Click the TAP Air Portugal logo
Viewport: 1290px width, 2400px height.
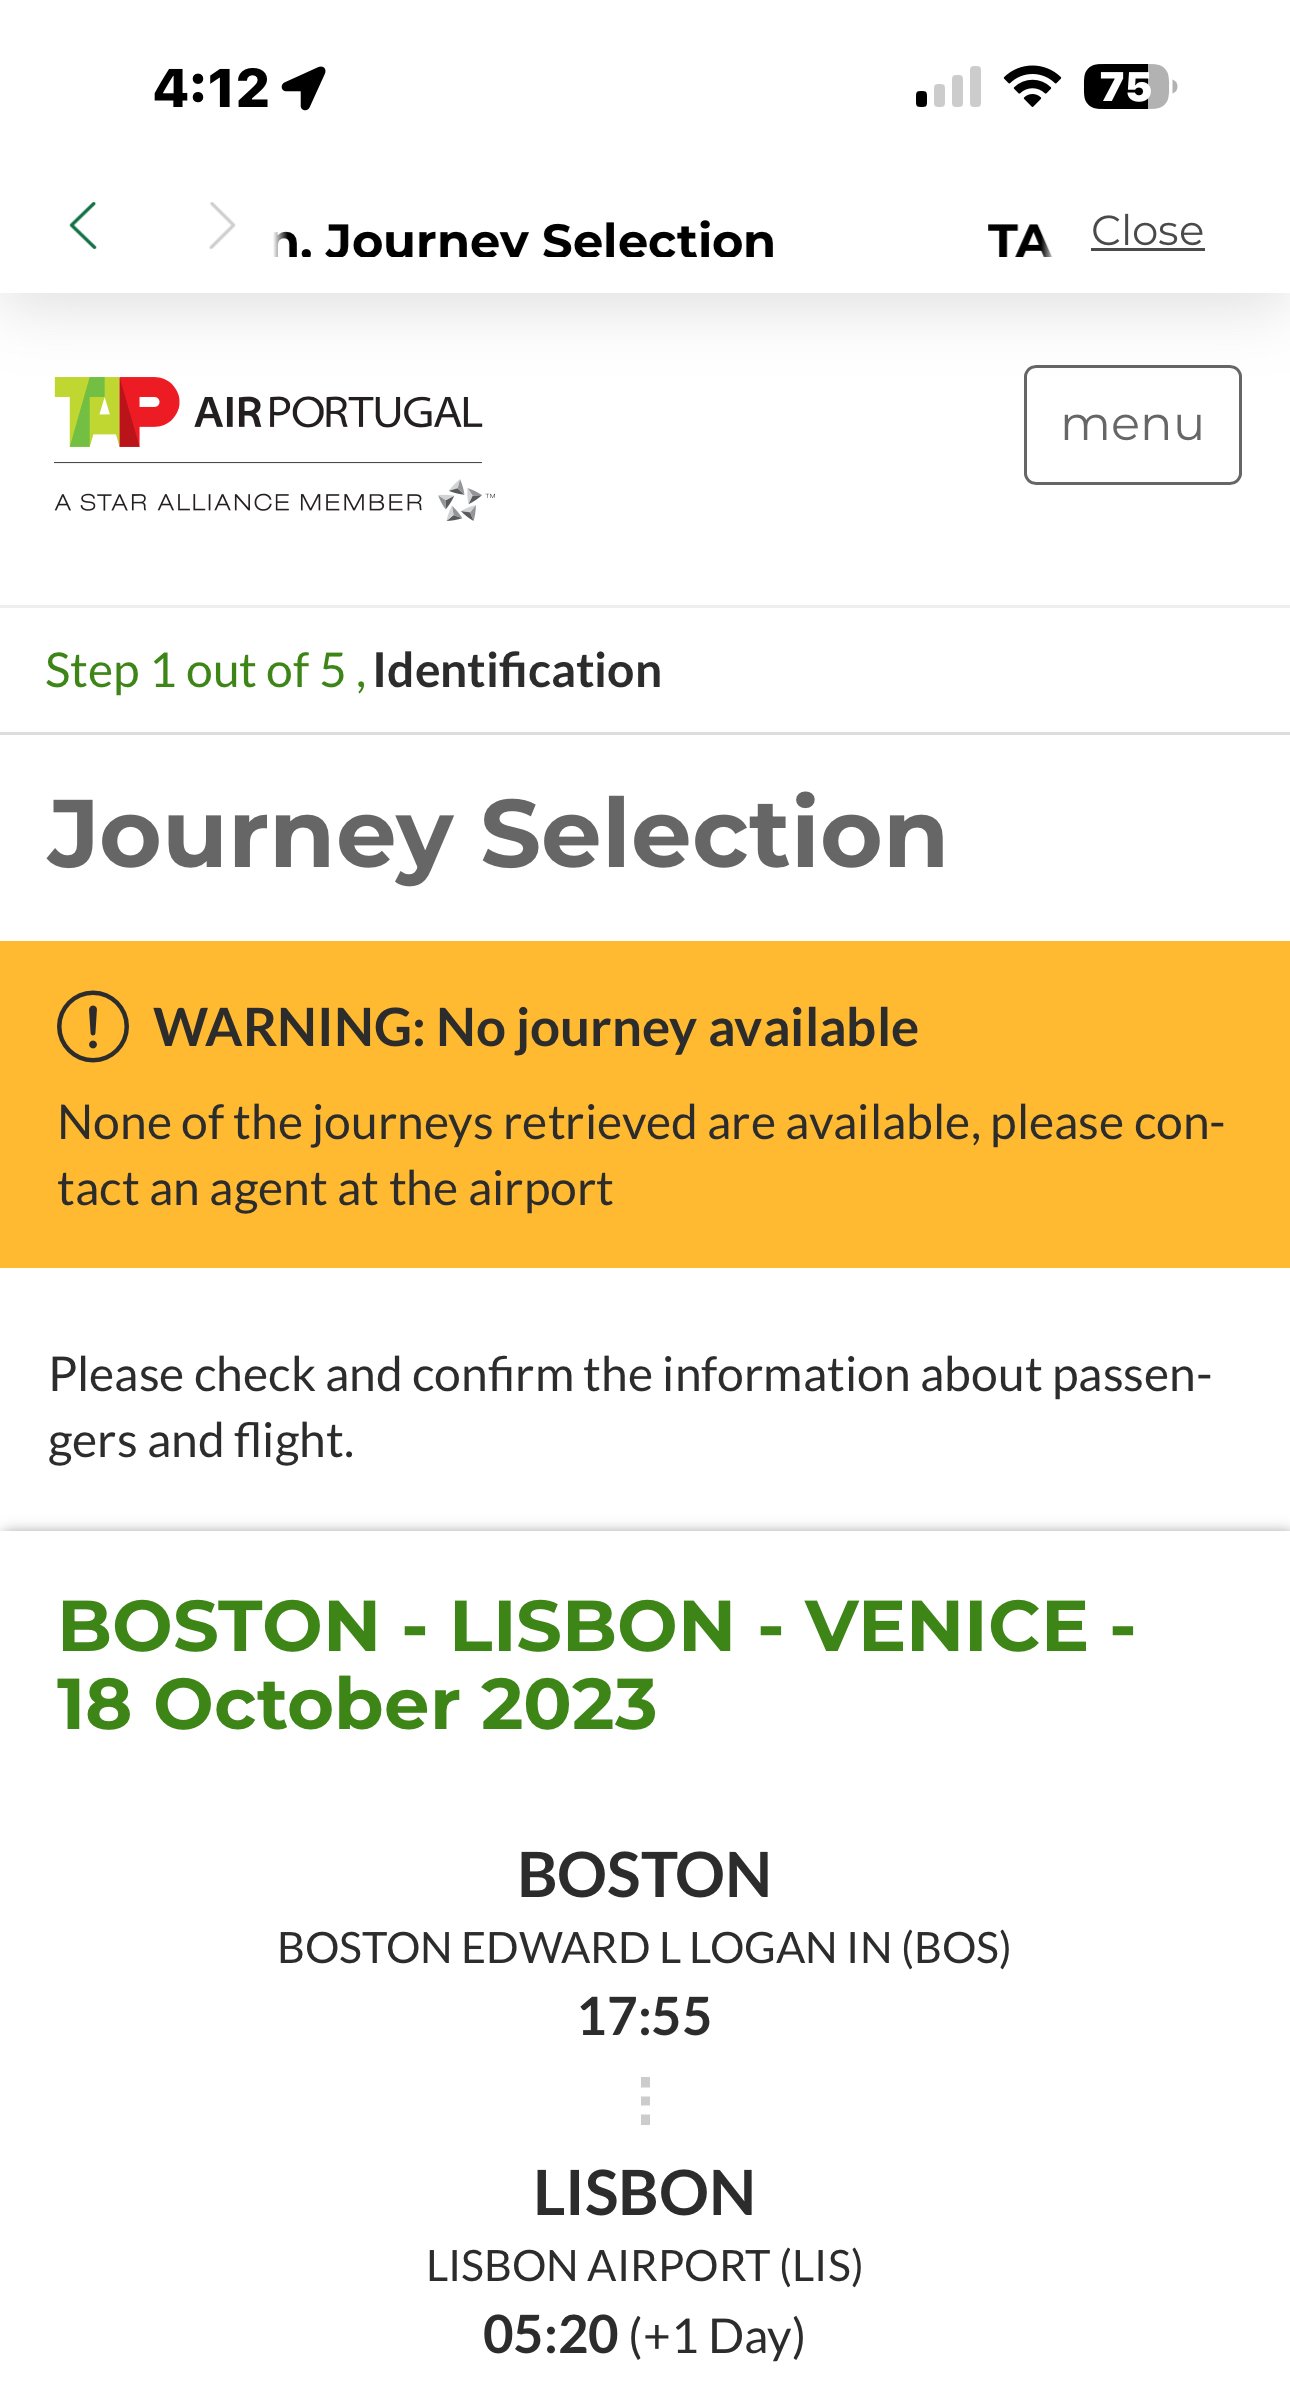(x=268, y=412)
